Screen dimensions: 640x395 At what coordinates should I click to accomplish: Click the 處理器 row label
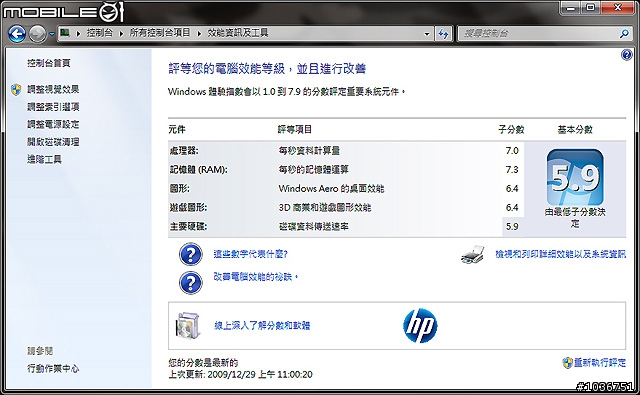click(184, 151)
